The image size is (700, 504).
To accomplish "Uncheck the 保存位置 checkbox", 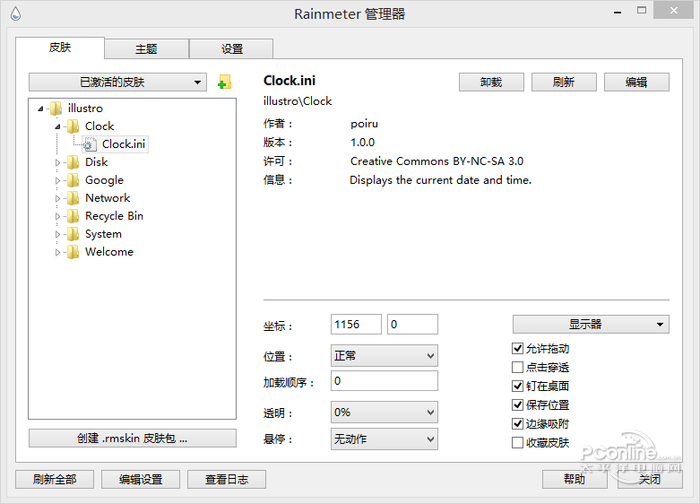I will coord(517,405).
